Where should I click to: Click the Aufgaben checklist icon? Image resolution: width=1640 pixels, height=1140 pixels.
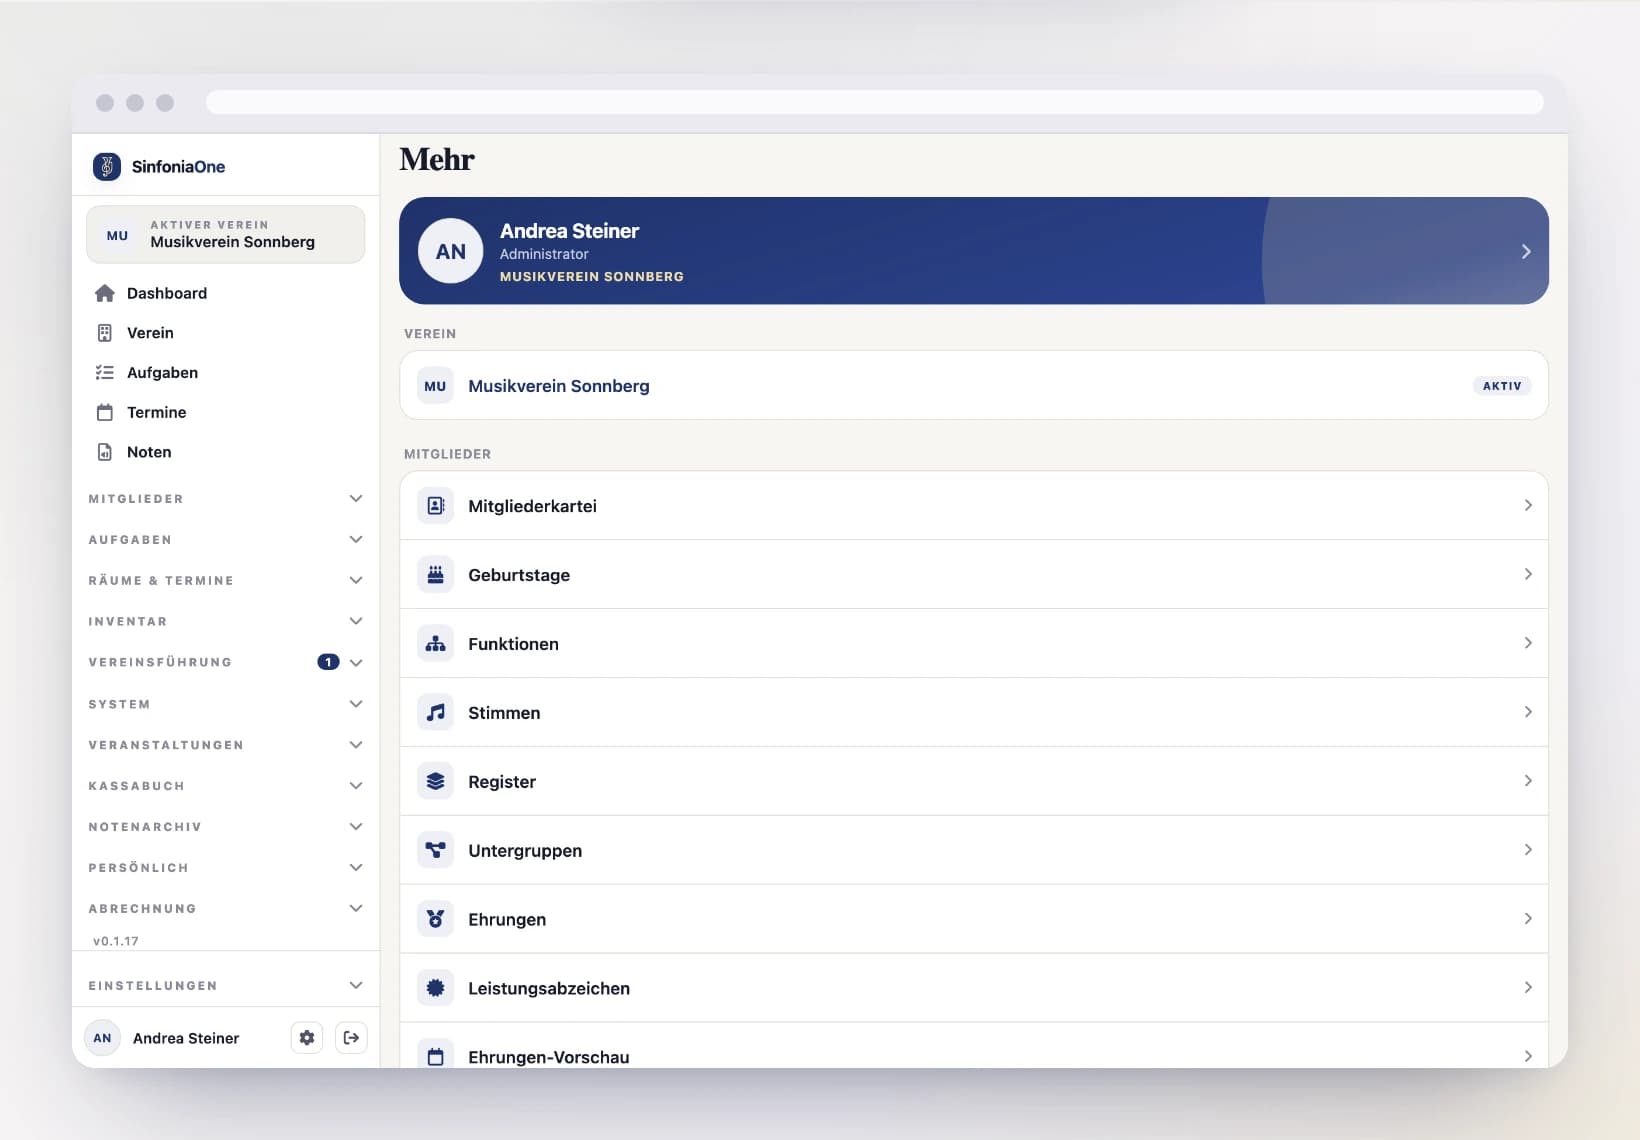[105, 373]
